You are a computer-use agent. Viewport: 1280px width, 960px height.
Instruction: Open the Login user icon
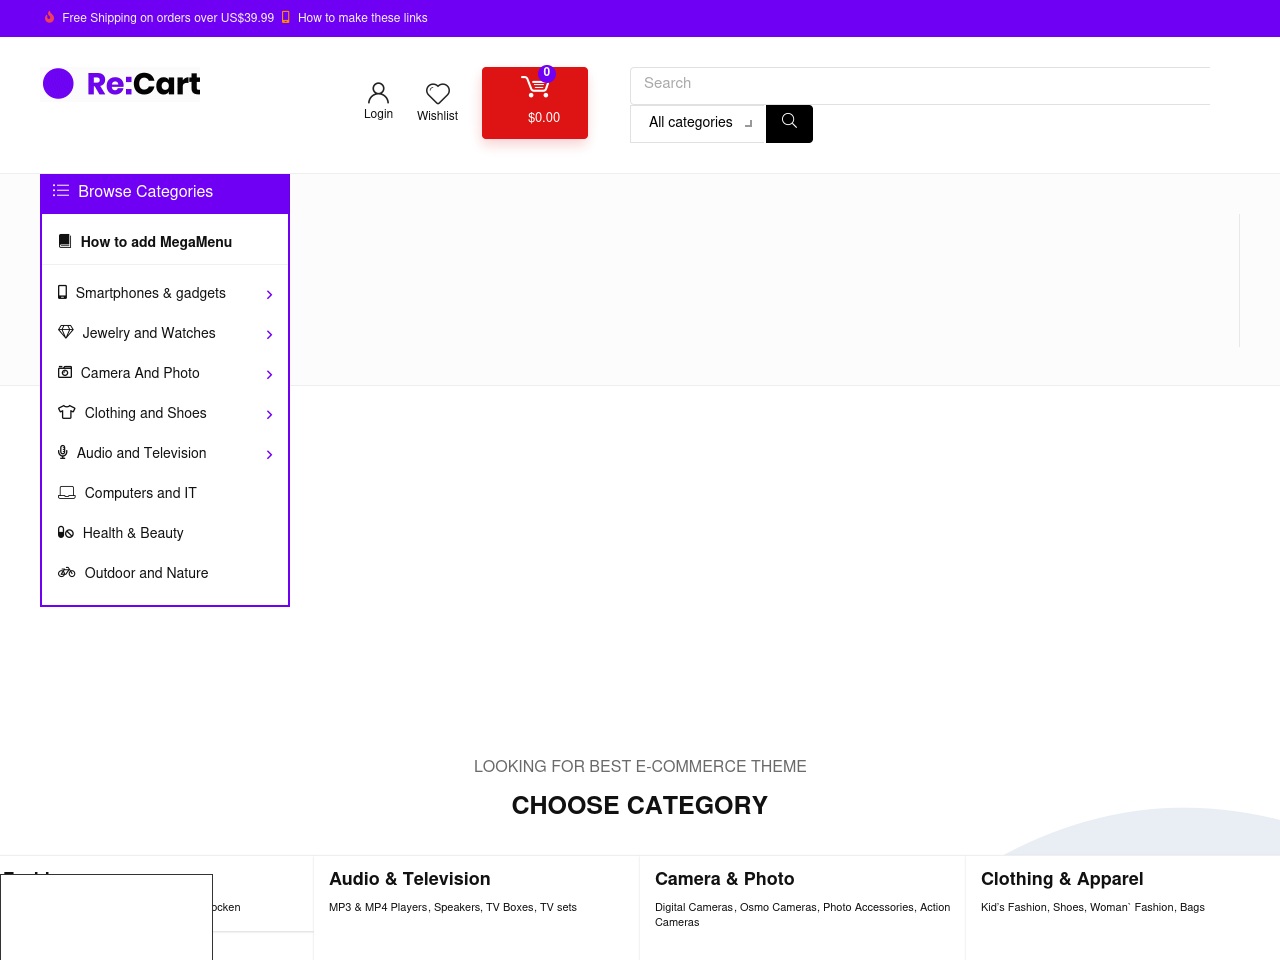378,93
